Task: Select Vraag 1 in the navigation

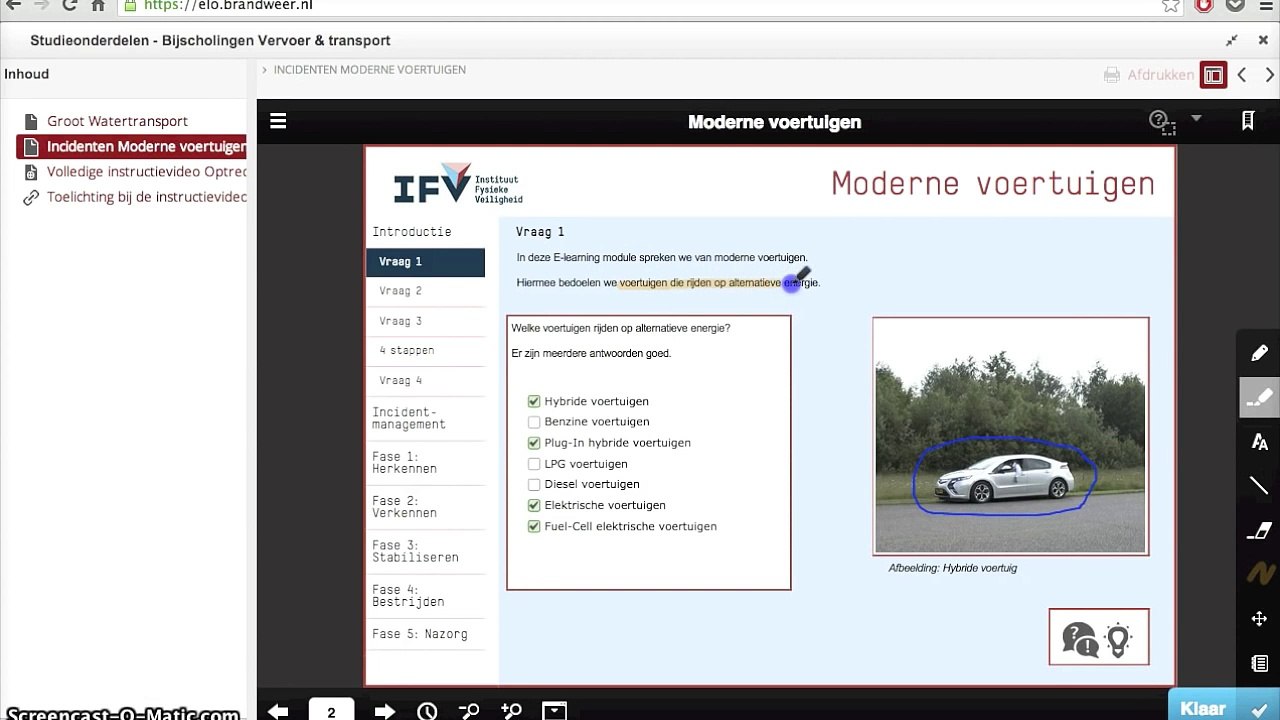Action: click(425, 262)
